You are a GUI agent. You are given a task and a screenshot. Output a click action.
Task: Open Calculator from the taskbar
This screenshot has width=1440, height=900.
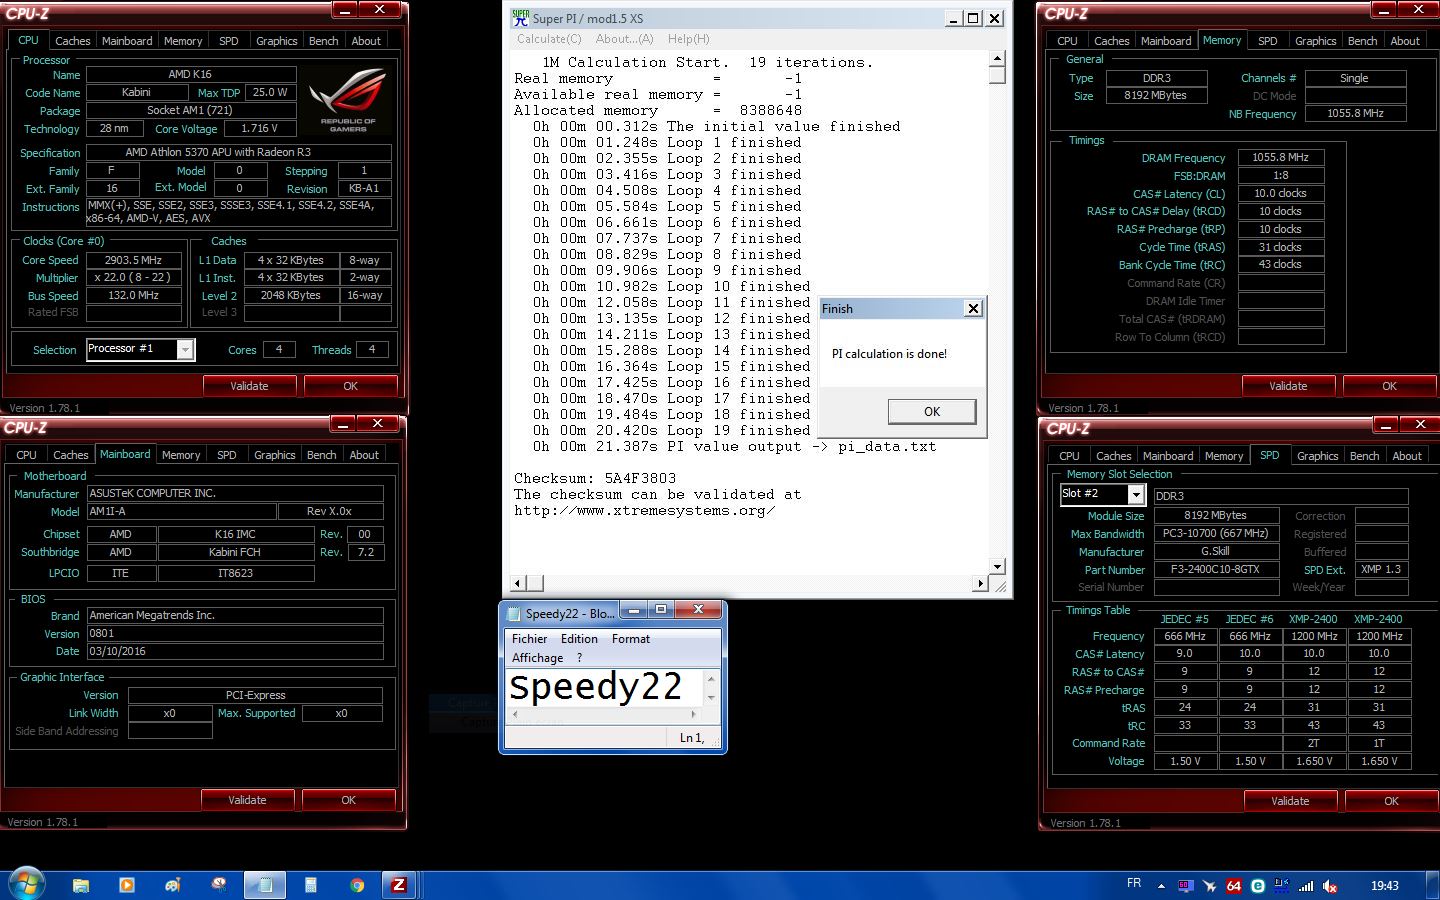point(311,885)
